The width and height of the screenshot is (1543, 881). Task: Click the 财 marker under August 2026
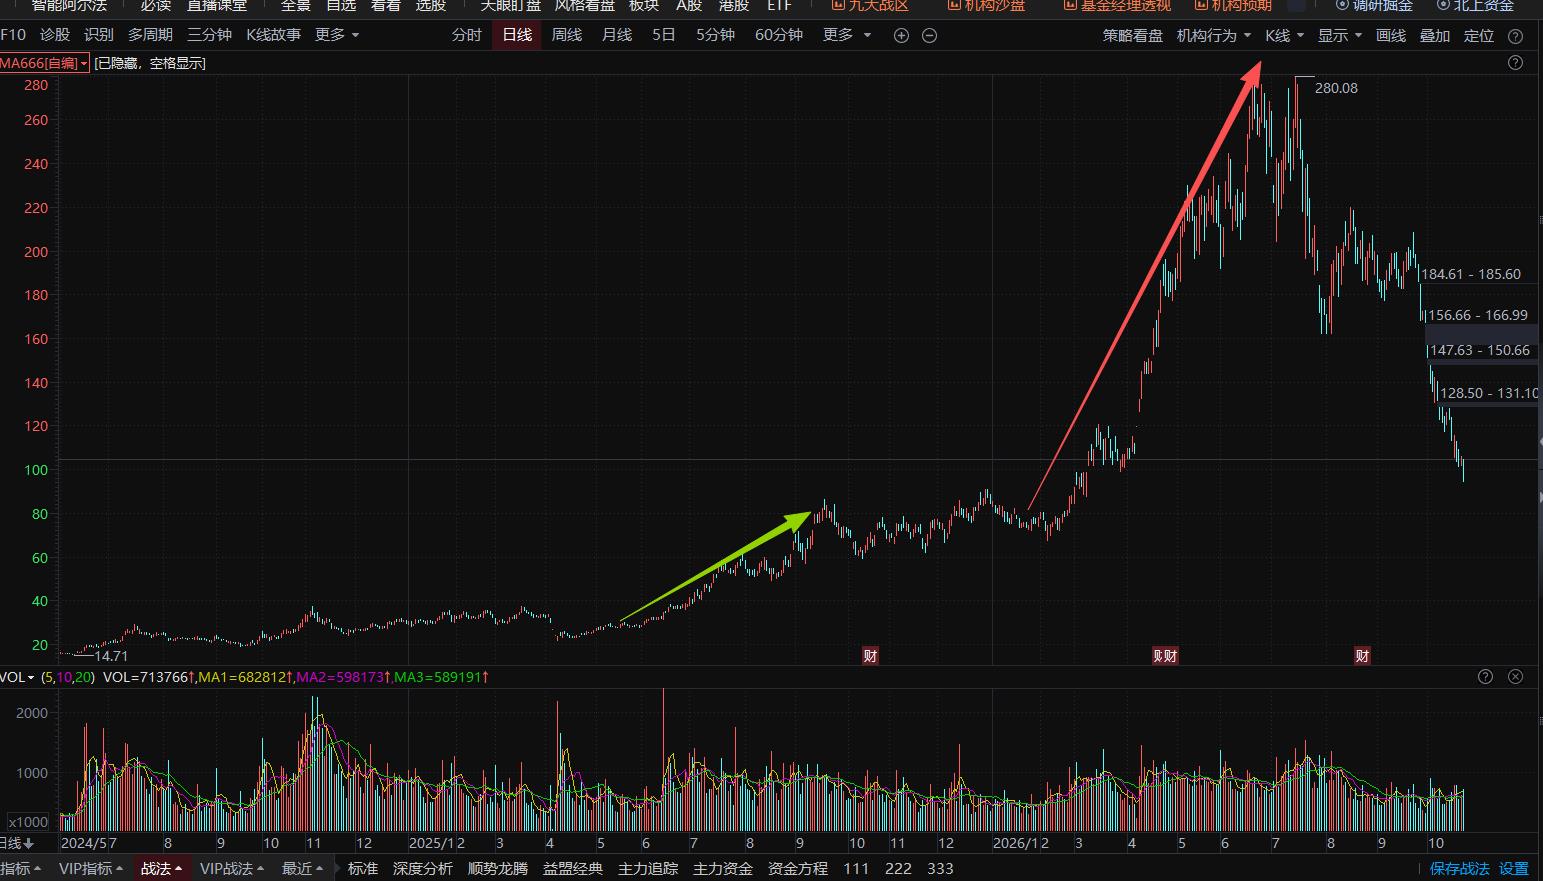tap(1362, 656)
